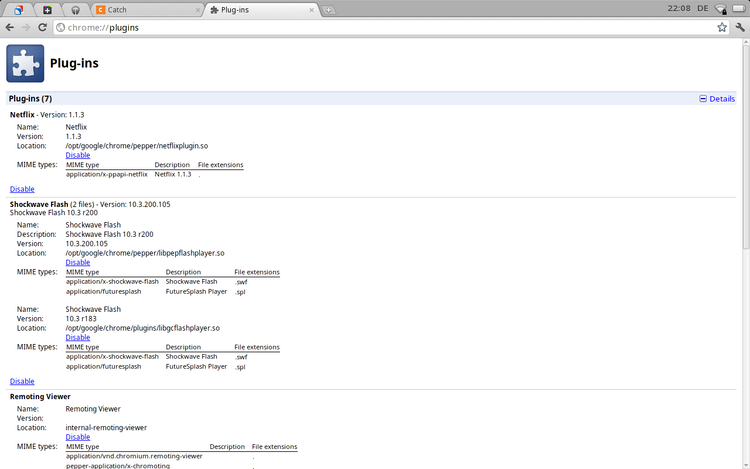This screenshot has height=469, width=750.
Task: Click the Wi-Fi network status icon
Action: 721,9
